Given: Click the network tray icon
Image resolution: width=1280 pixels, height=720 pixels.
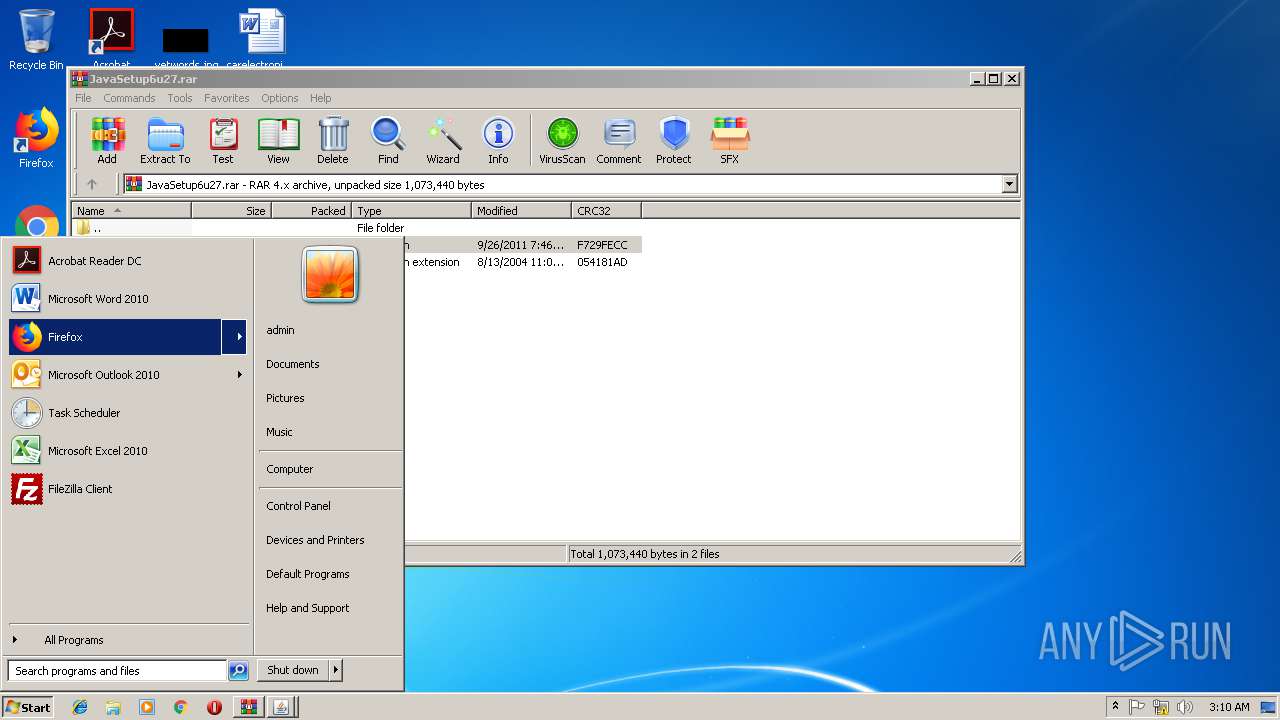Looking at the screenshot, I should pyautogui.click(x=1161, y=707).
